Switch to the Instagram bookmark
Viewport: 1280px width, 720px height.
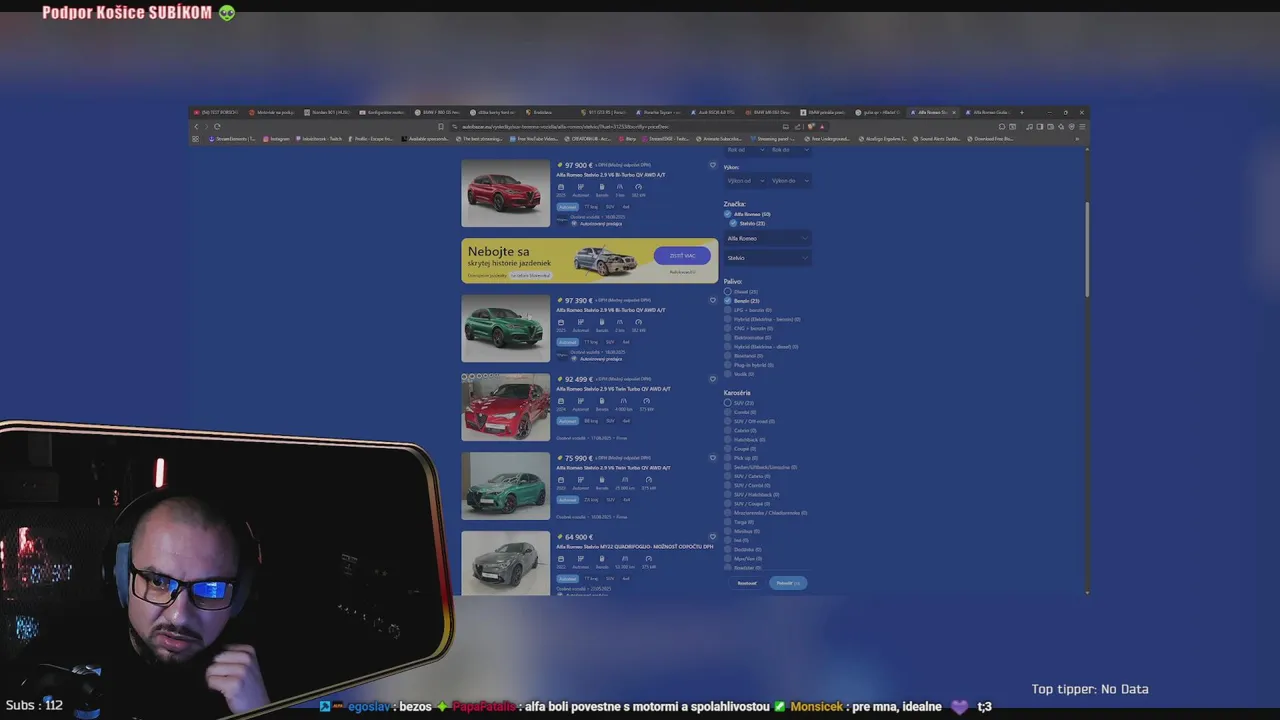(x=276, y=139)
